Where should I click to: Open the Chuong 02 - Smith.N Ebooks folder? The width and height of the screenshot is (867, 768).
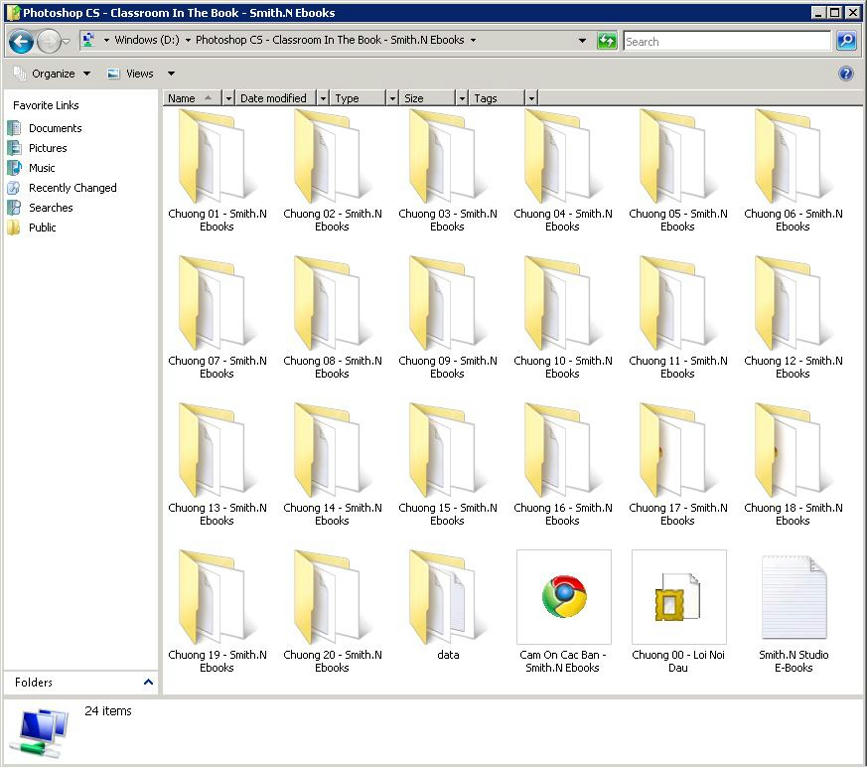332,170
